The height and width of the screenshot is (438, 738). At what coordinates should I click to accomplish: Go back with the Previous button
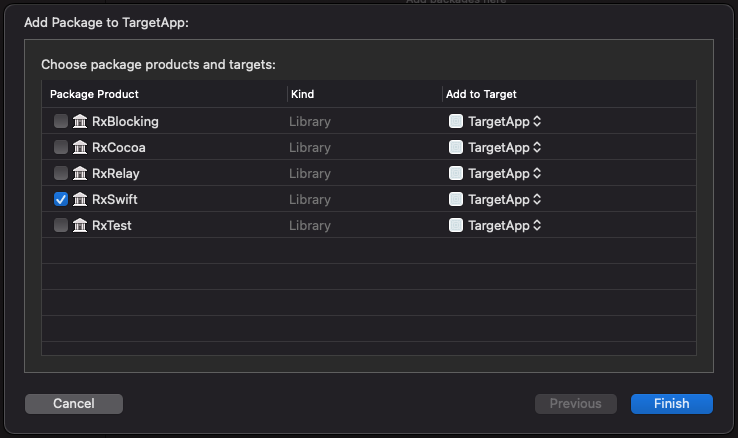click(x=576, y=404)
